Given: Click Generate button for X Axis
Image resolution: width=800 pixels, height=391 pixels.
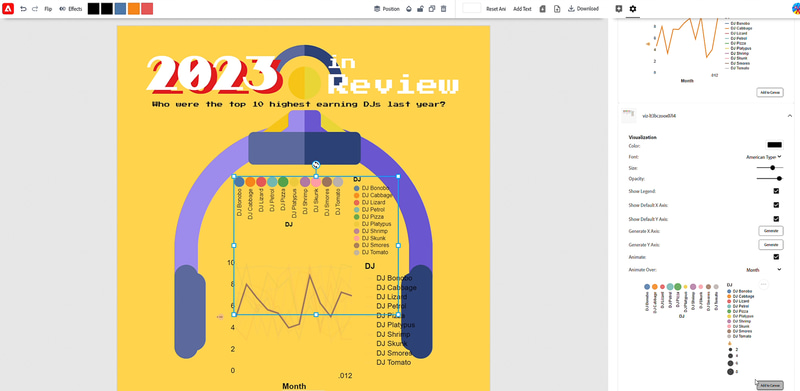Looking at the screenshot, I should click(770, 231).
